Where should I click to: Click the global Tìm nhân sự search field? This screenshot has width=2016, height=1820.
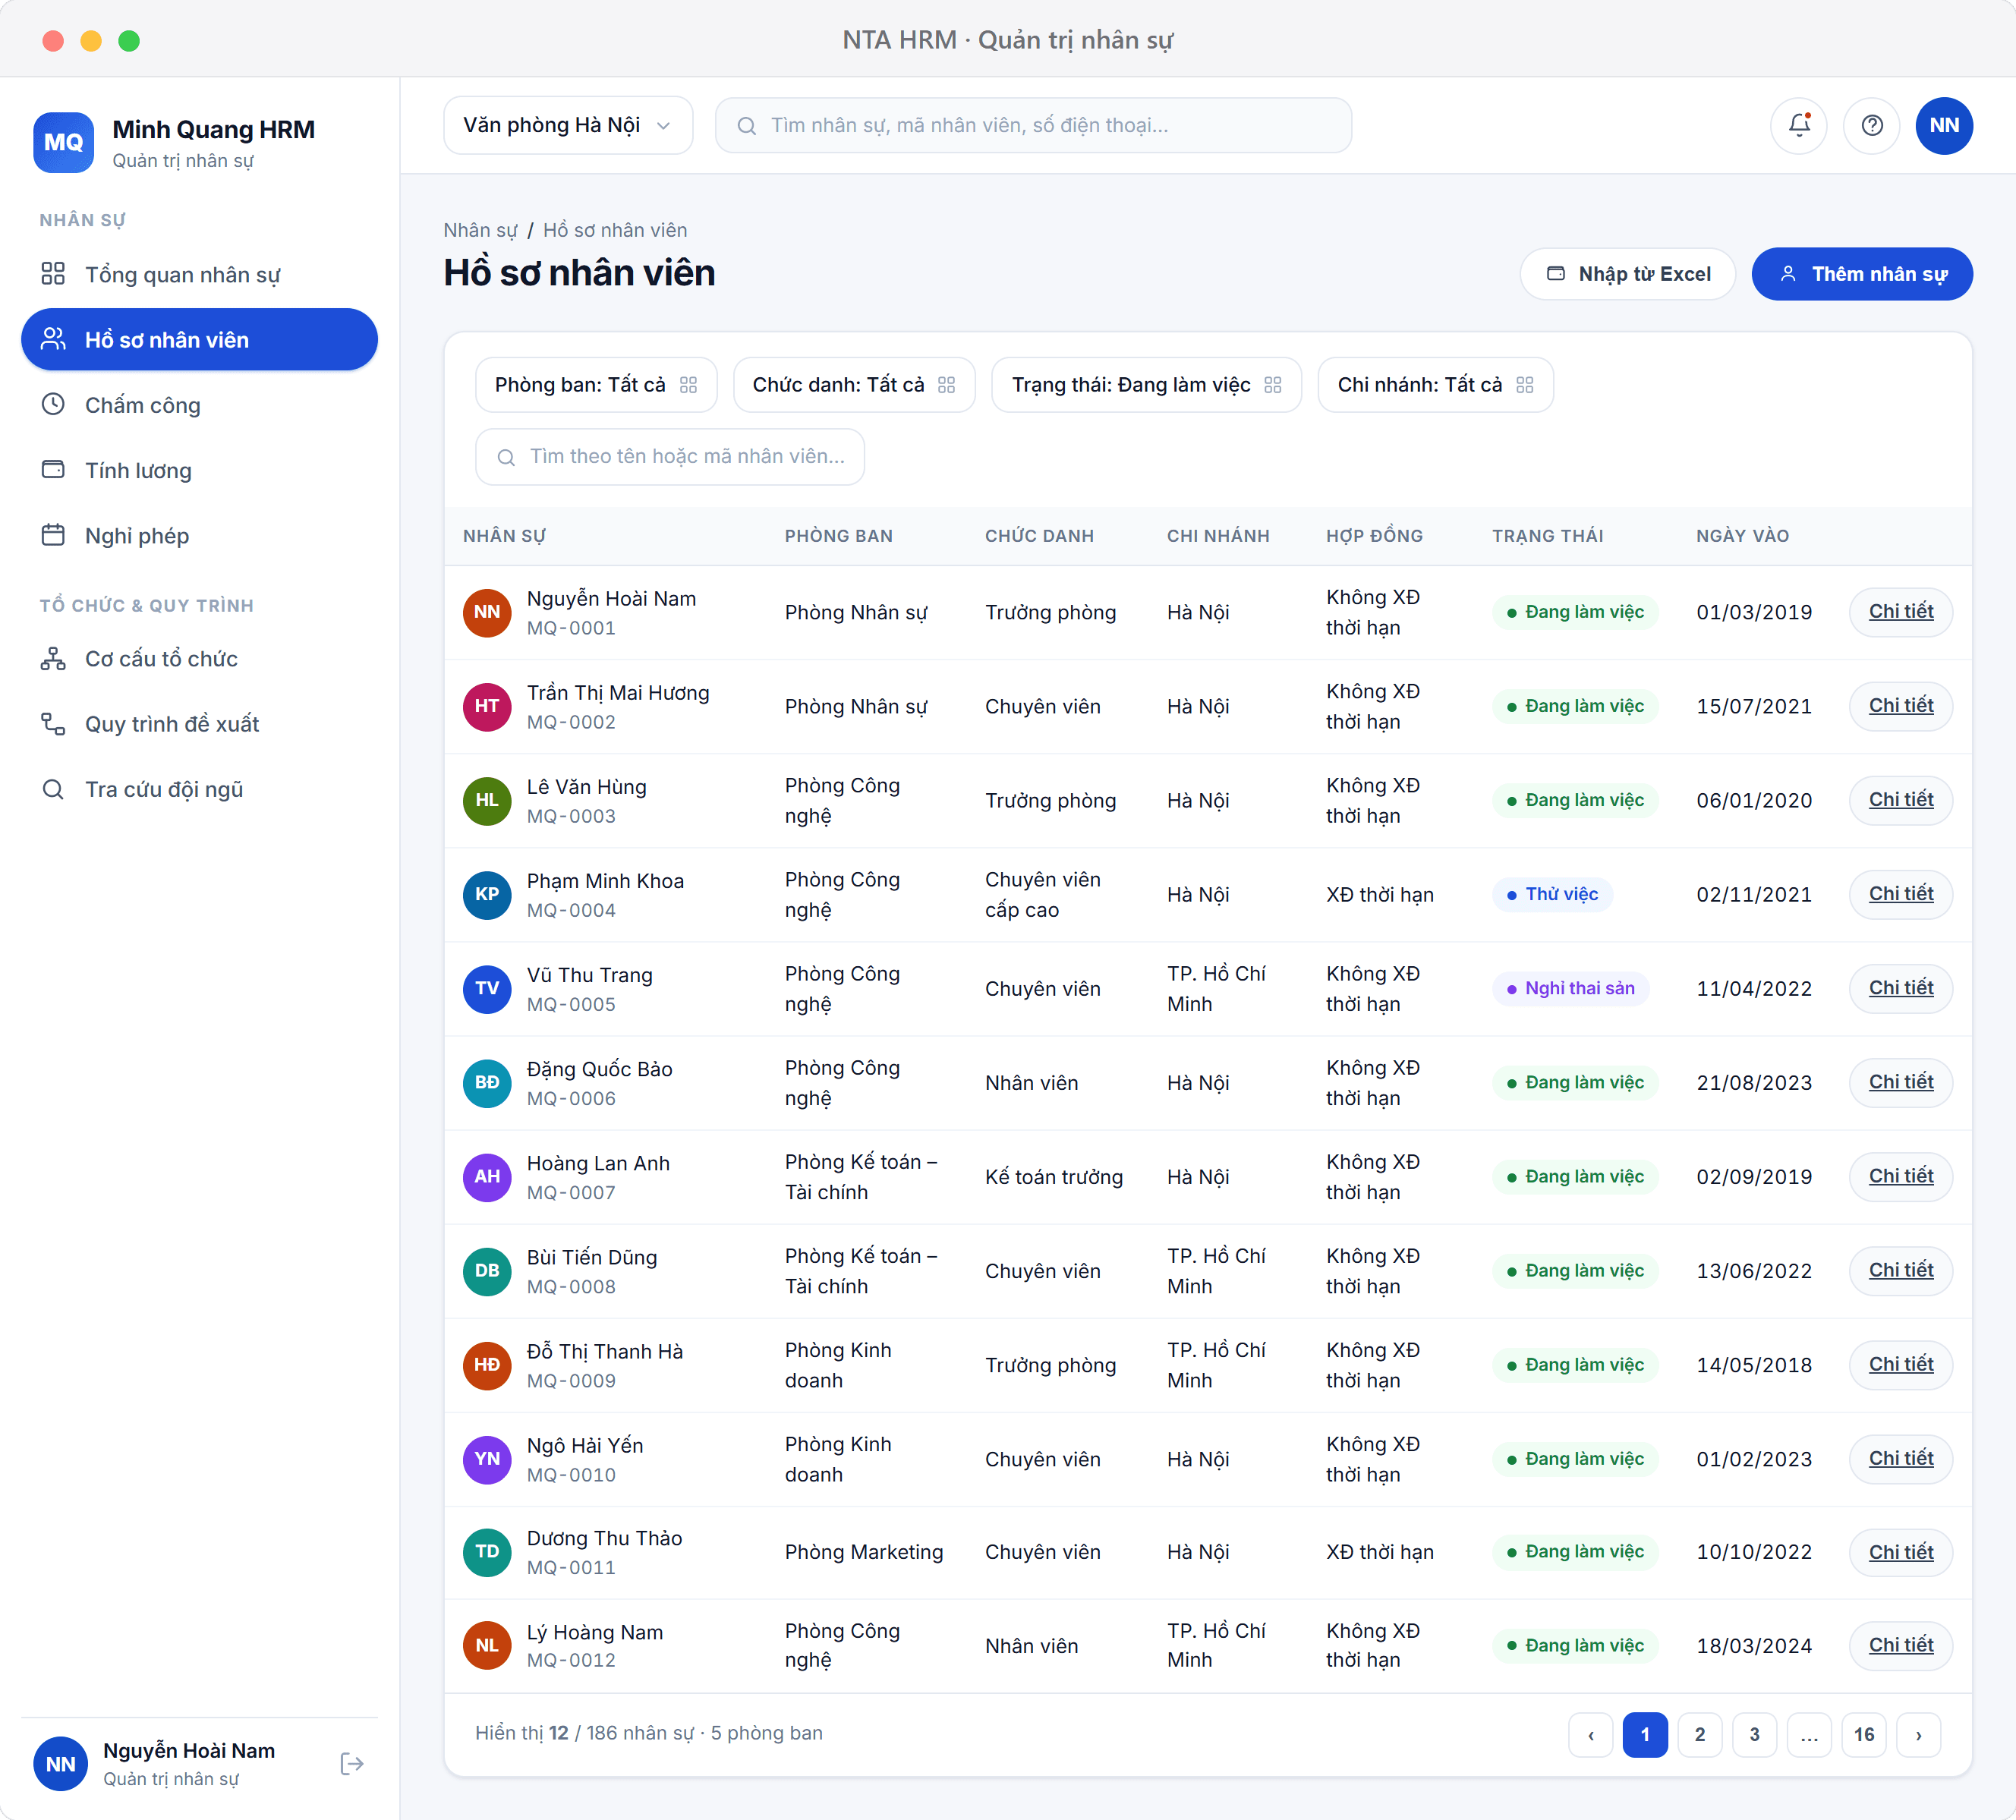[x=1033, y=125]
